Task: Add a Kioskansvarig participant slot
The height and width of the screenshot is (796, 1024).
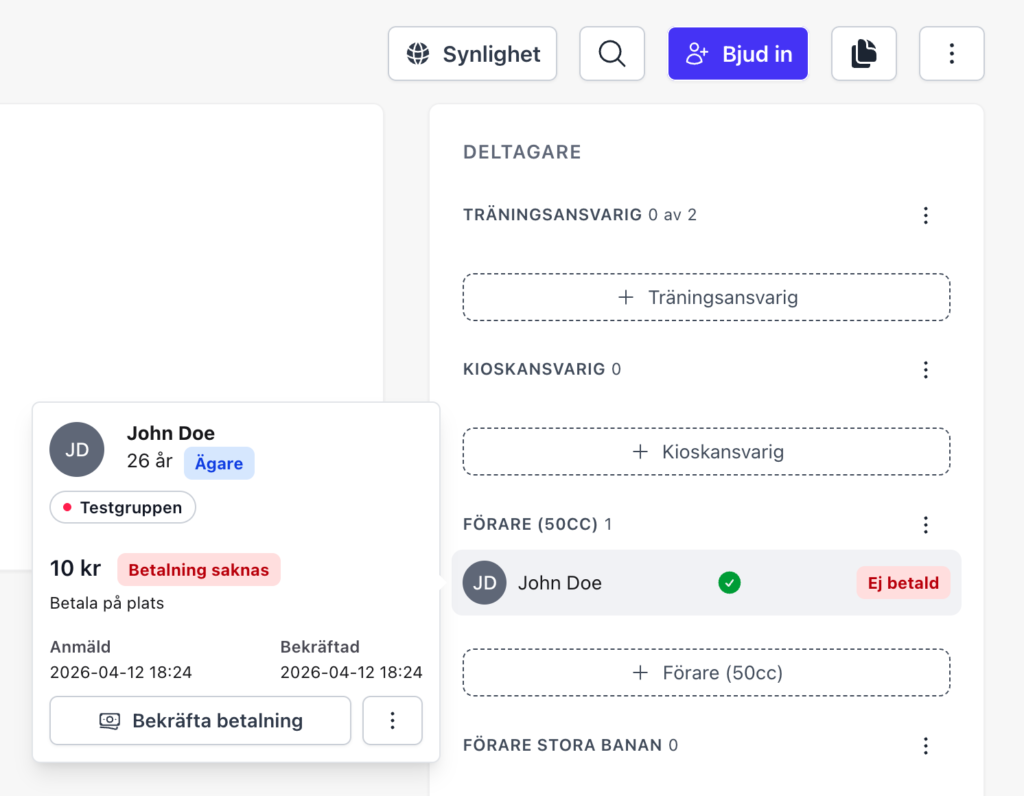Action: [x=706, y=452]
